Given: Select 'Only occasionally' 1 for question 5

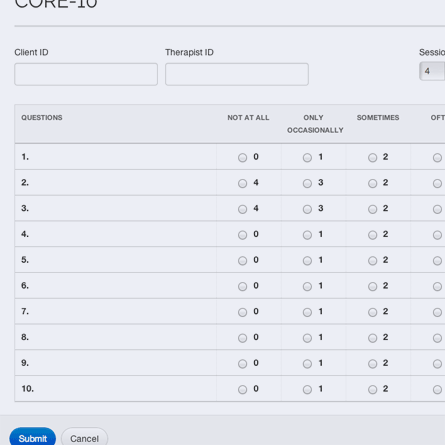Looking at the screenshot, I should tap(307, 261).
